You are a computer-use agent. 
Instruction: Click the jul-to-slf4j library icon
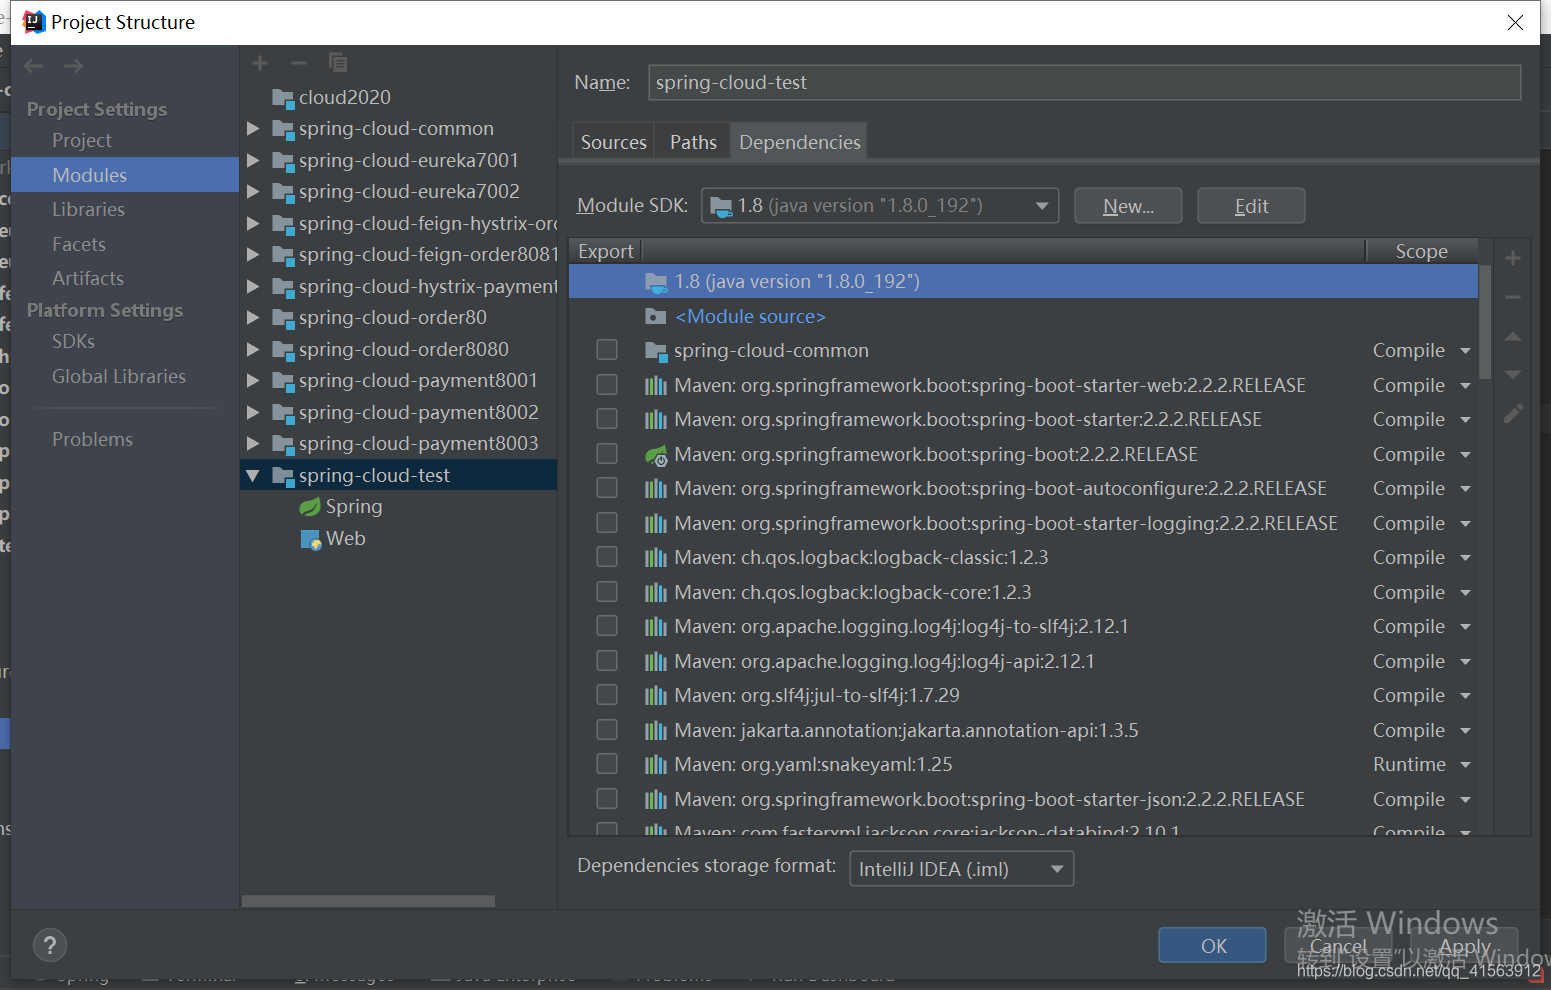(656, 696)
